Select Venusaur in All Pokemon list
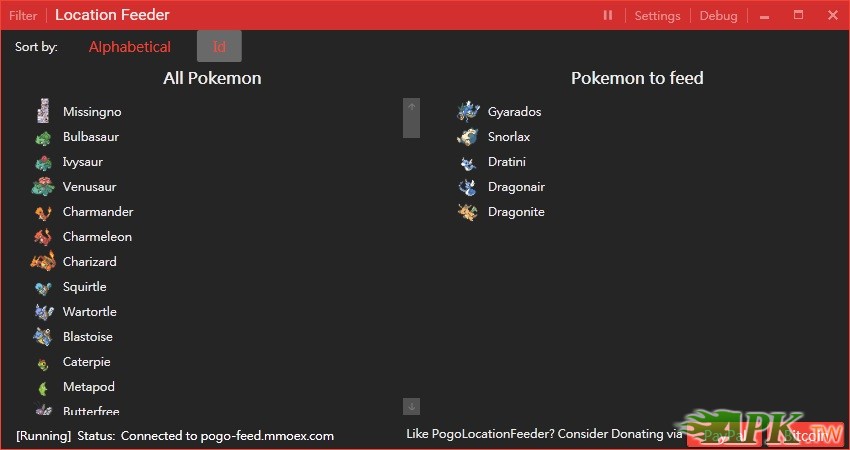This screenshot has width=850, height=450. pos(89,187)
